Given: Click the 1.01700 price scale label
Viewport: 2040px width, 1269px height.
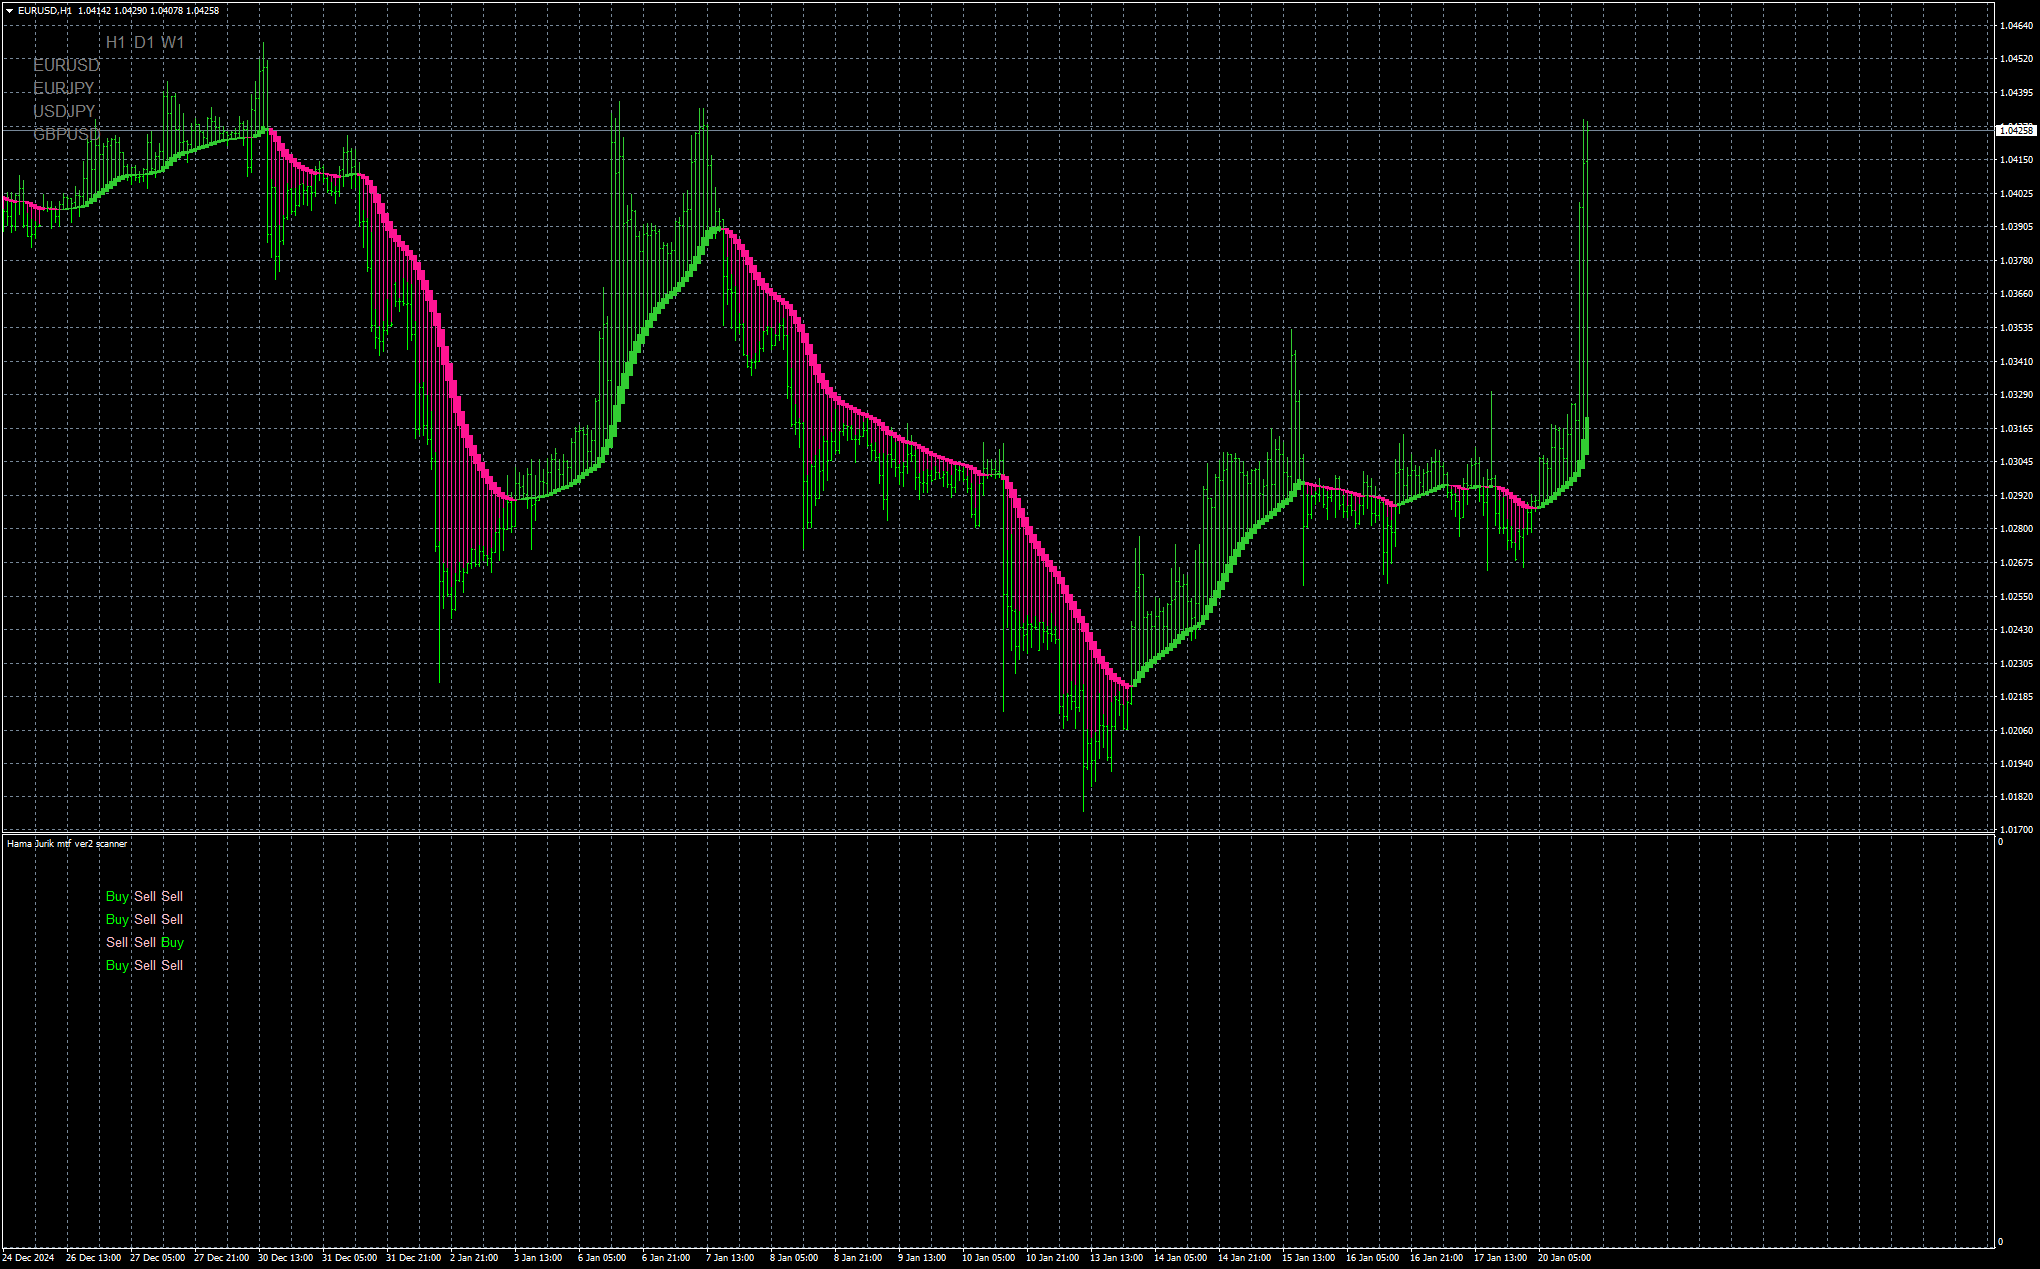Looking at the screenshot, I should coord(2016,830).
